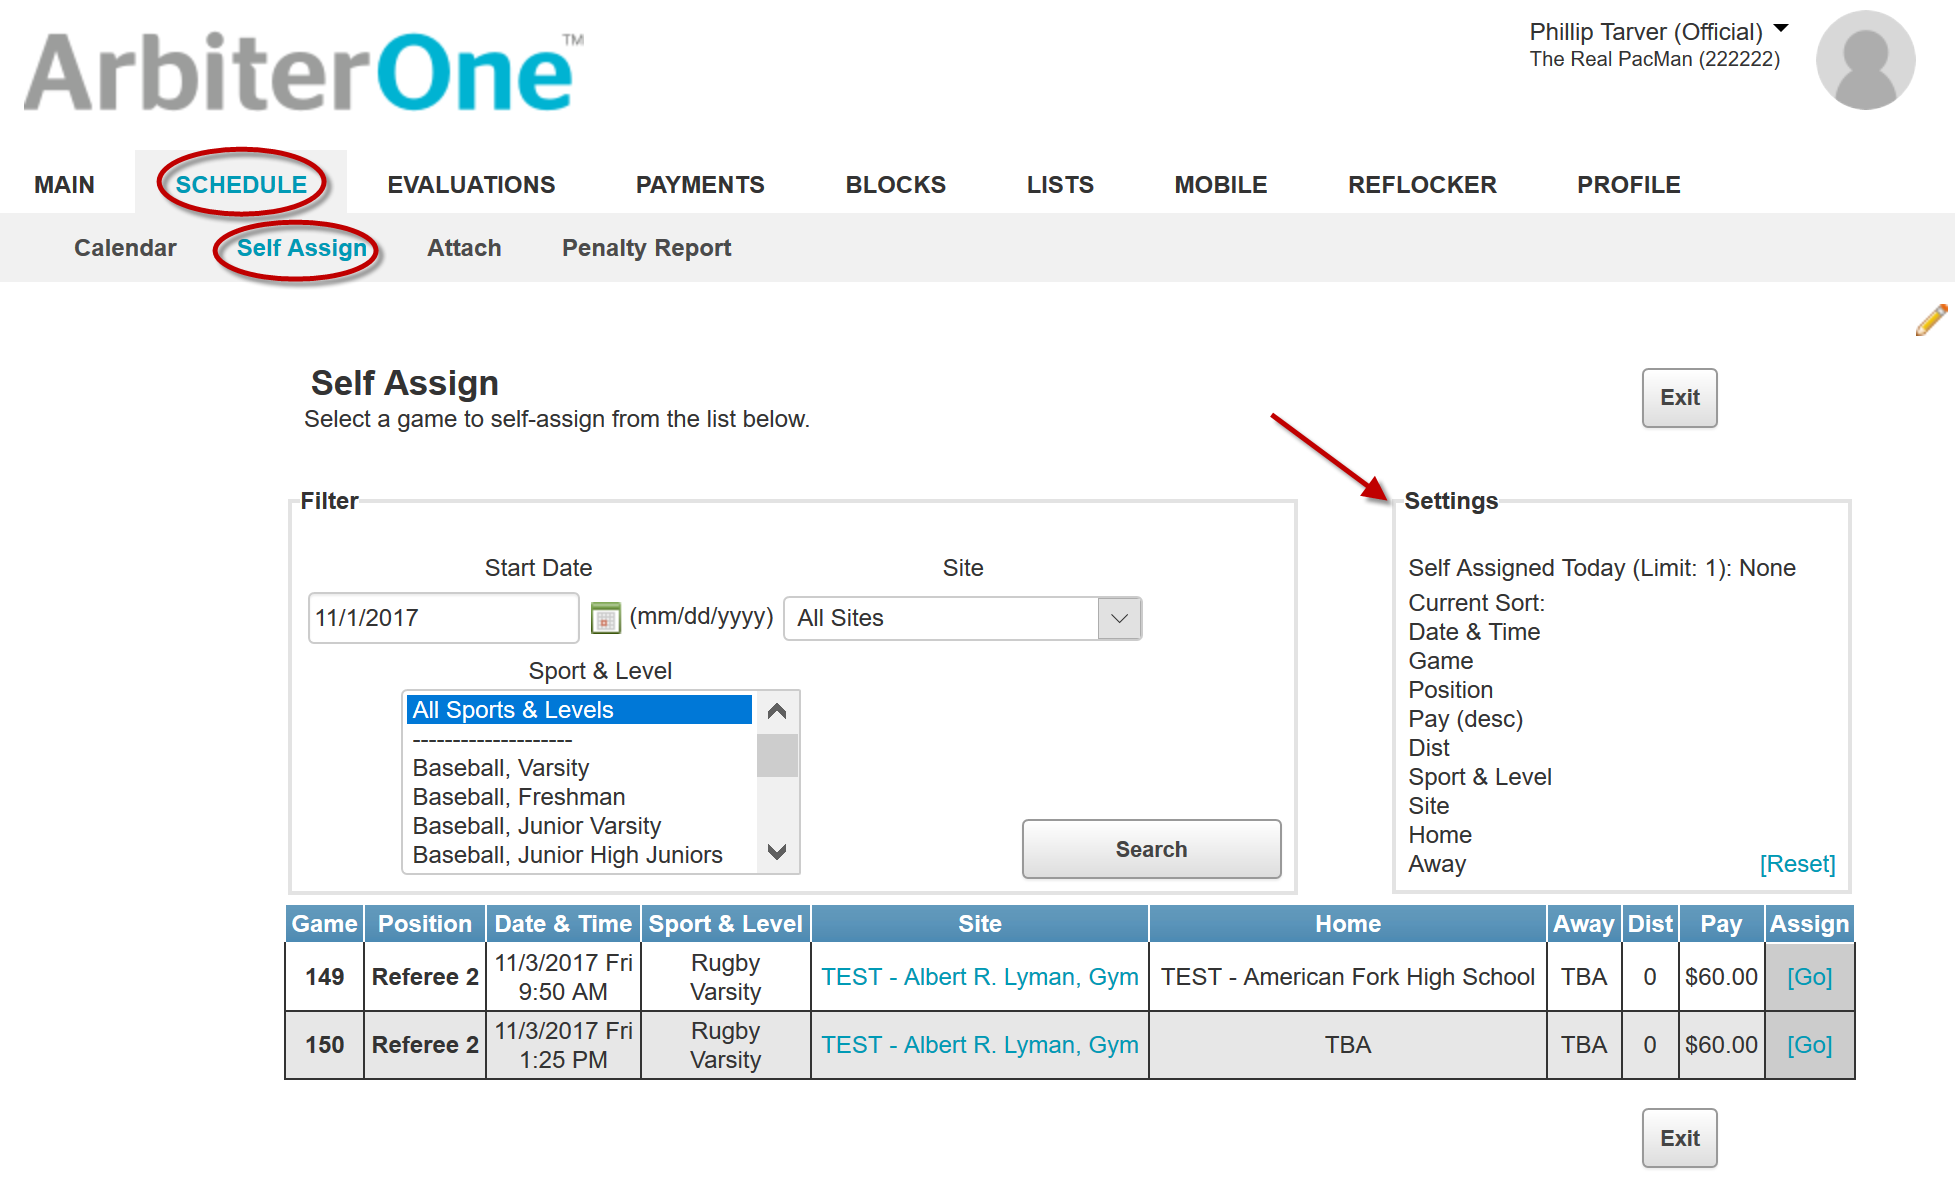Image resolution: width=1955 pixels, height=1200 pixels.
Task: Sort by the Away column header
Action: (x=1584, y=924)
